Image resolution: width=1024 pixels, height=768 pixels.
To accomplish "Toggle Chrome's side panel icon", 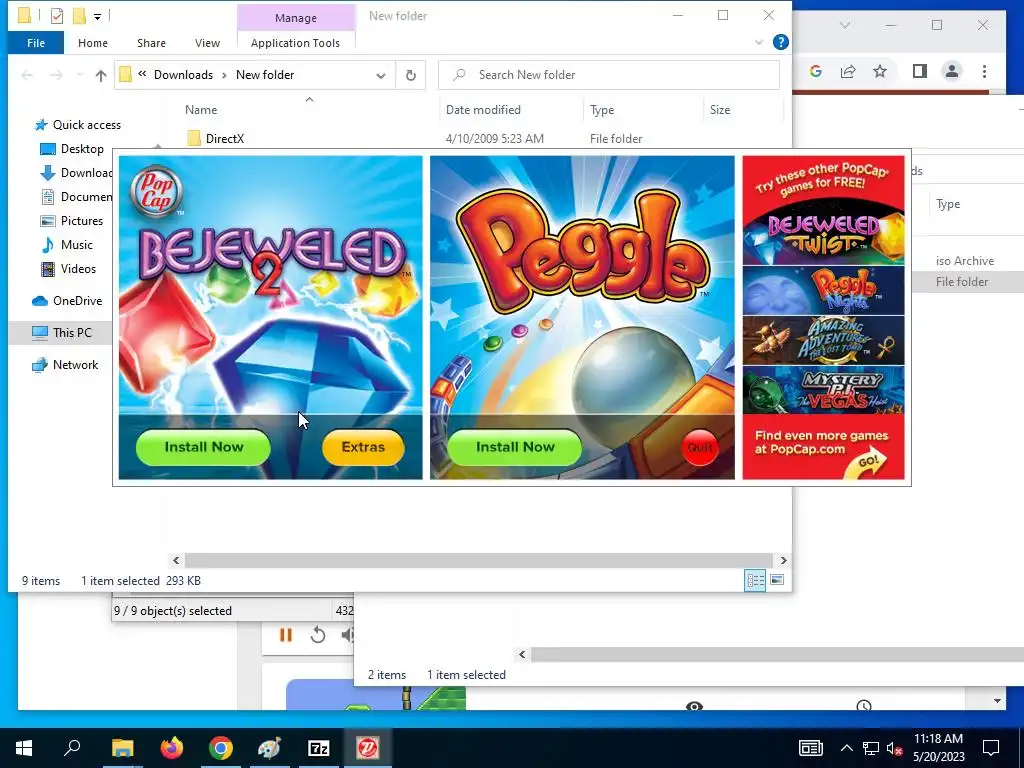I will [x=920, y=71].
